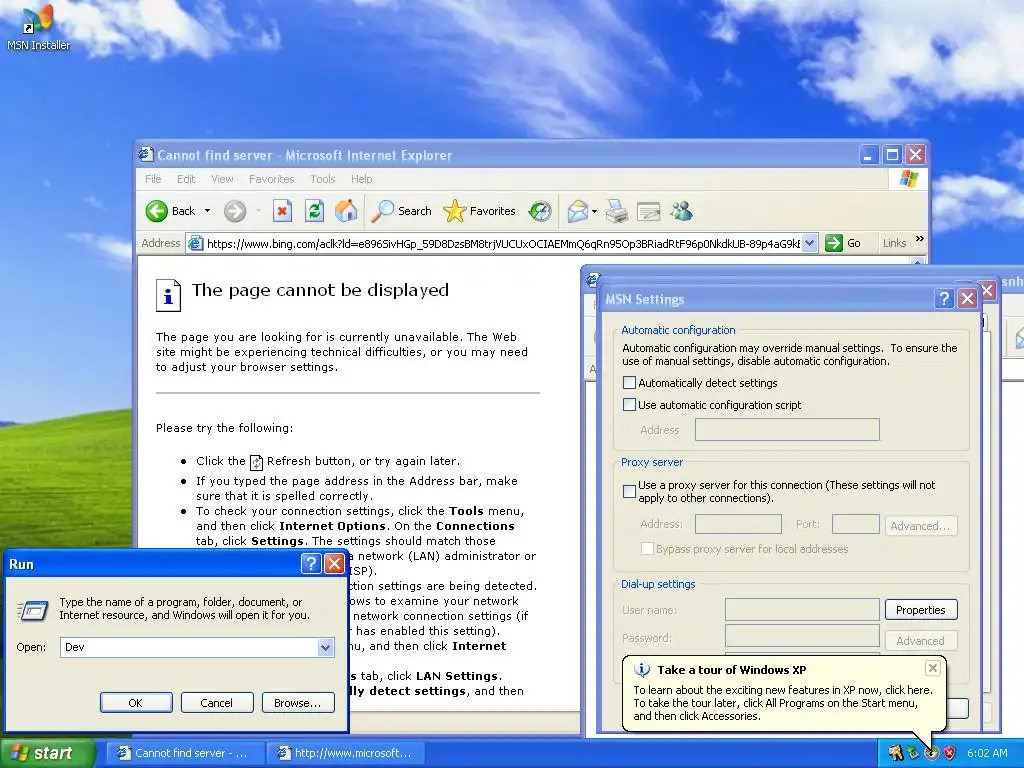1024x768 pixels.
Task: Enable Use automatic configuration script checkbox
Action: pos(630,405)
